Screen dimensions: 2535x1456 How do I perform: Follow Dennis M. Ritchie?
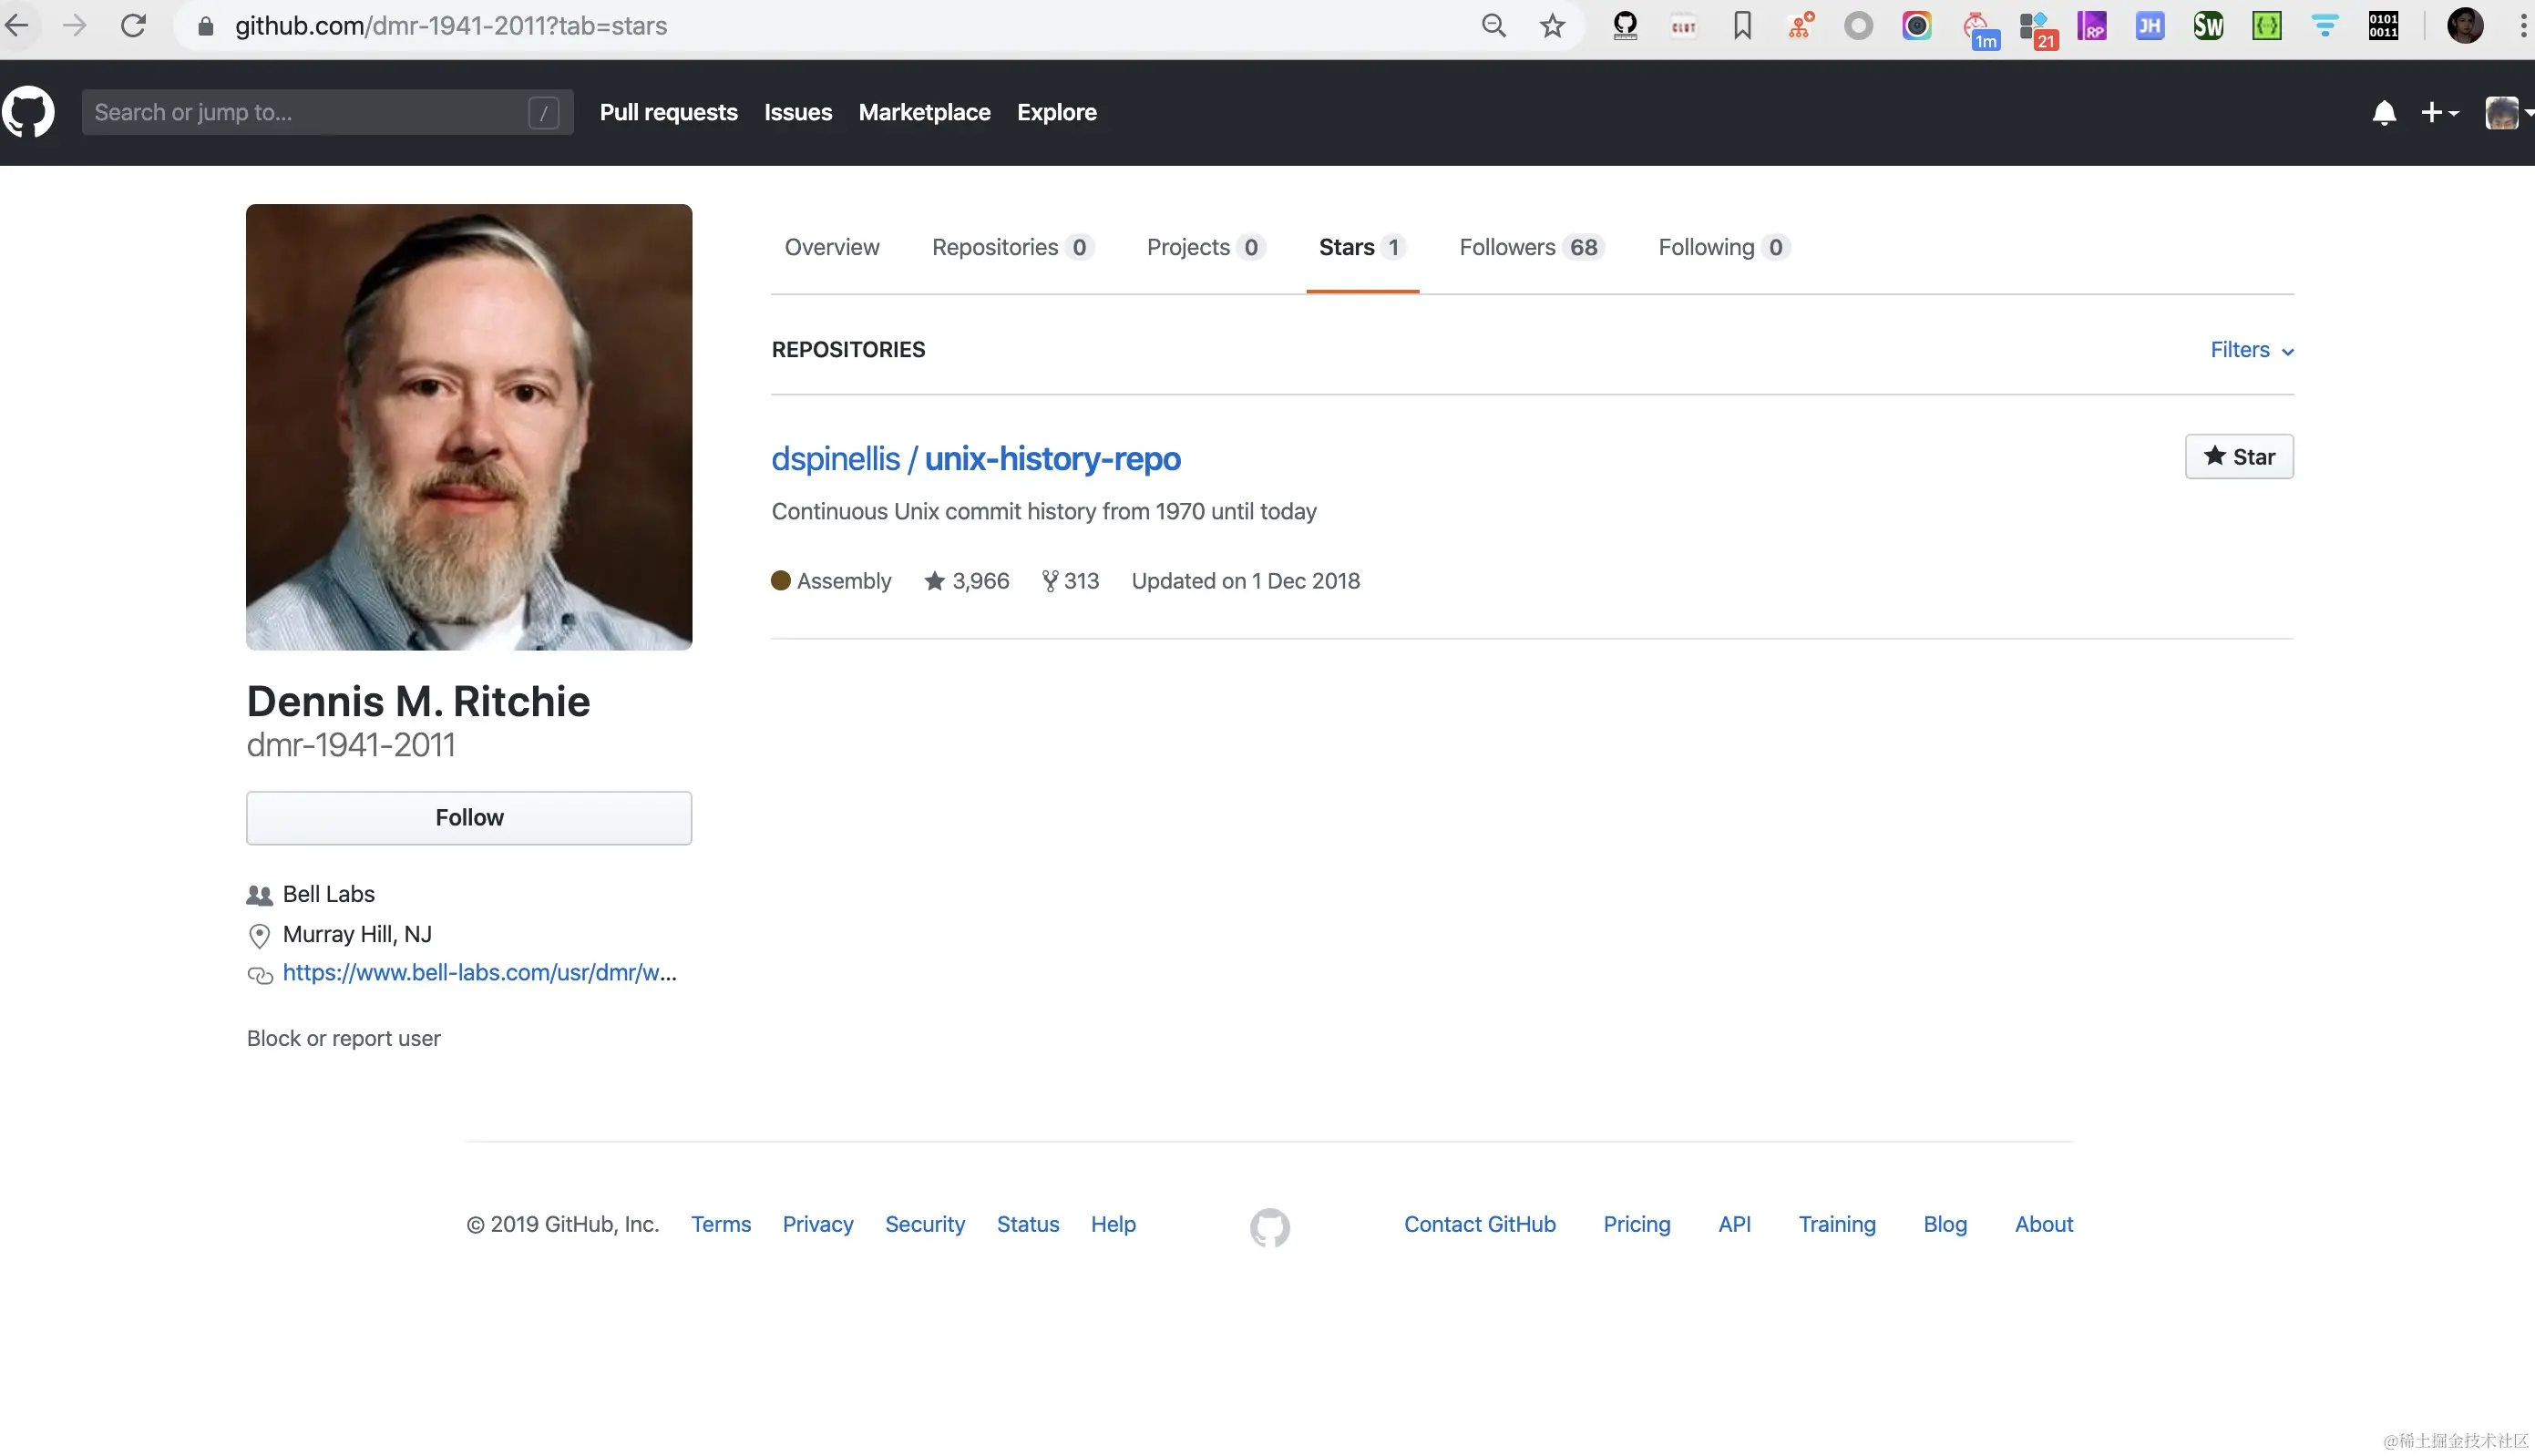point(469,818)
